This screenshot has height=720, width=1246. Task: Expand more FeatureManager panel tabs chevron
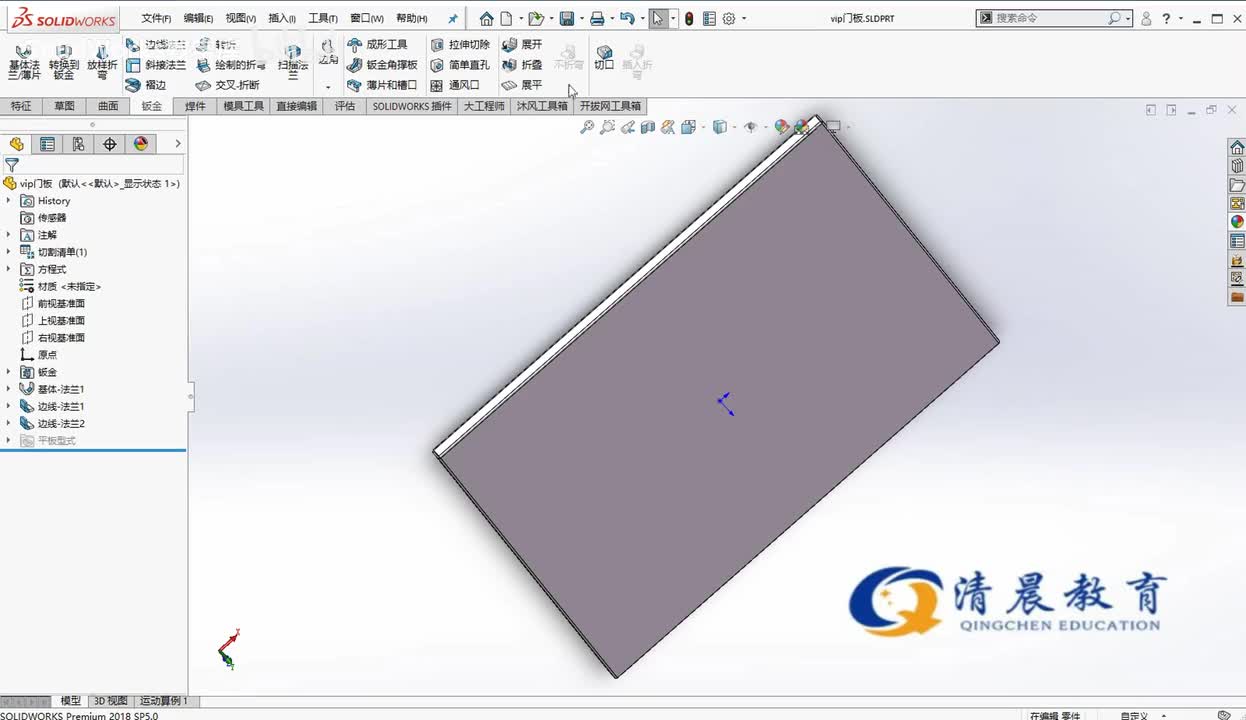pos(178,144)
